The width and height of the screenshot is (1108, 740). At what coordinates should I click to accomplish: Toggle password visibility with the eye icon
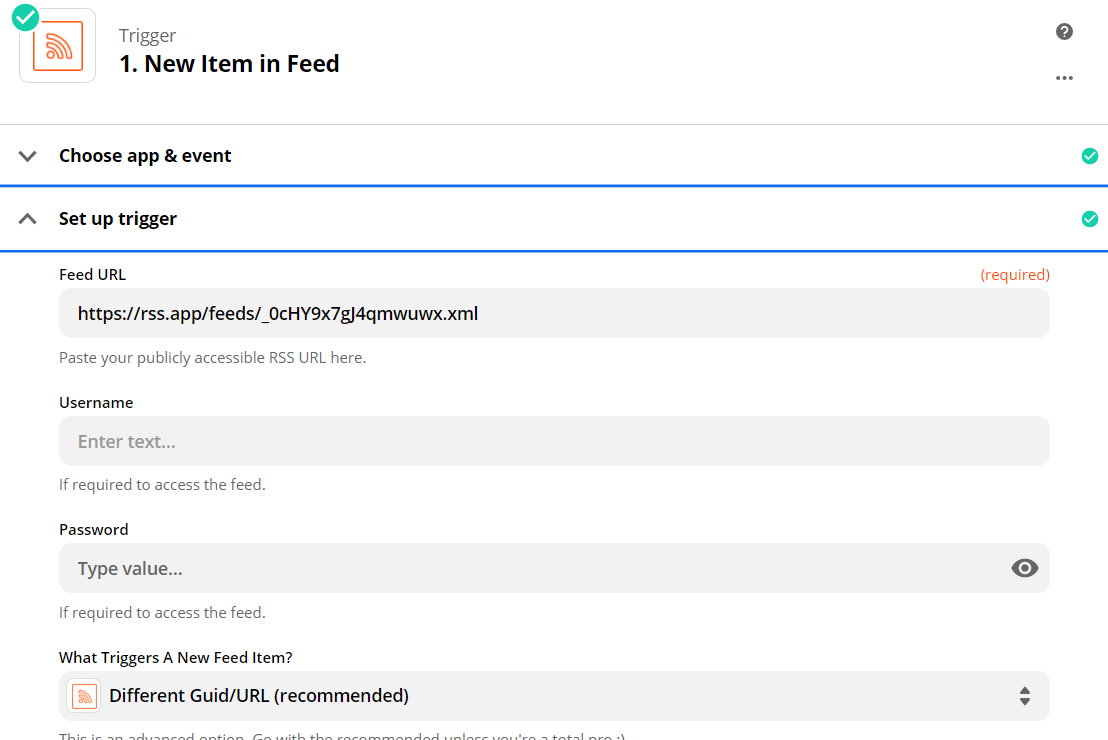[1024, 569]
